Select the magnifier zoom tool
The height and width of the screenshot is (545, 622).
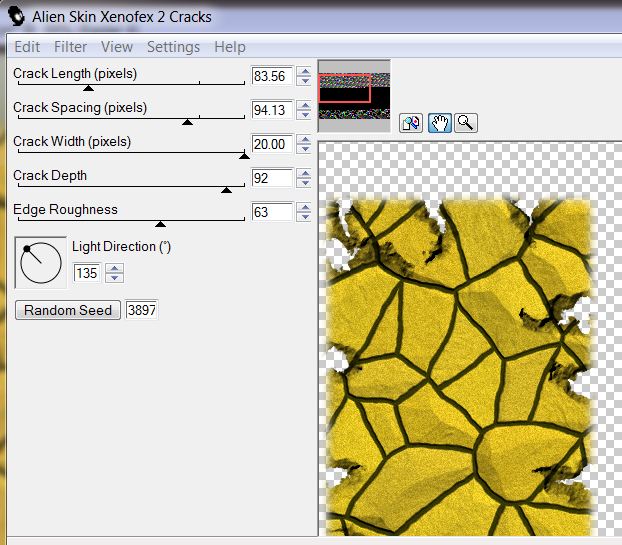466,123
